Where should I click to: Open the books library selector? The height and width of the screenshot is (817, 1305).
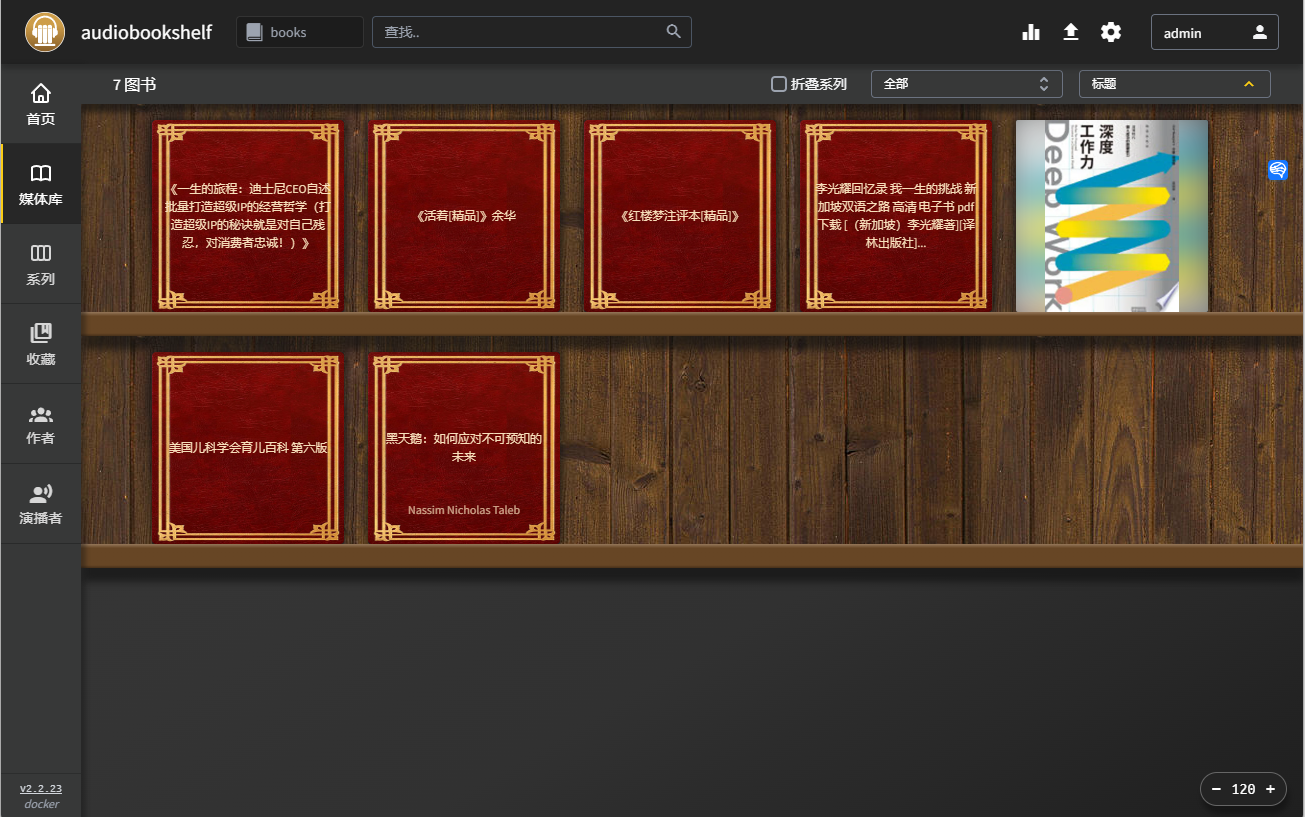click(x=299, y=32)
